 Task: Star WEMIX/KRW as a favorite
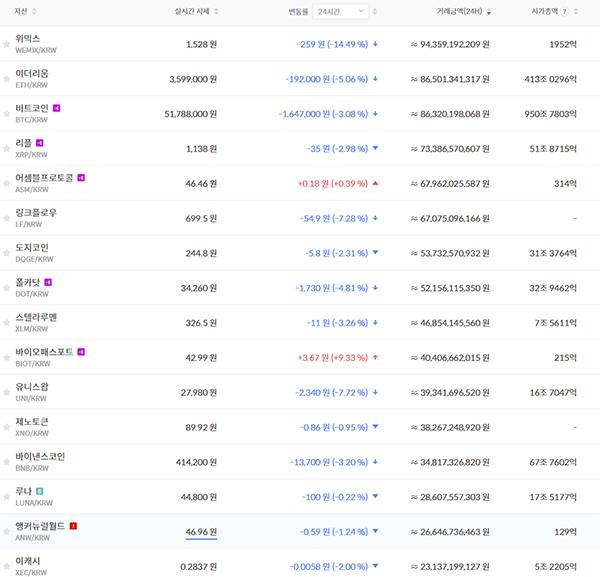pyautogui.click(x=7, y=44)
